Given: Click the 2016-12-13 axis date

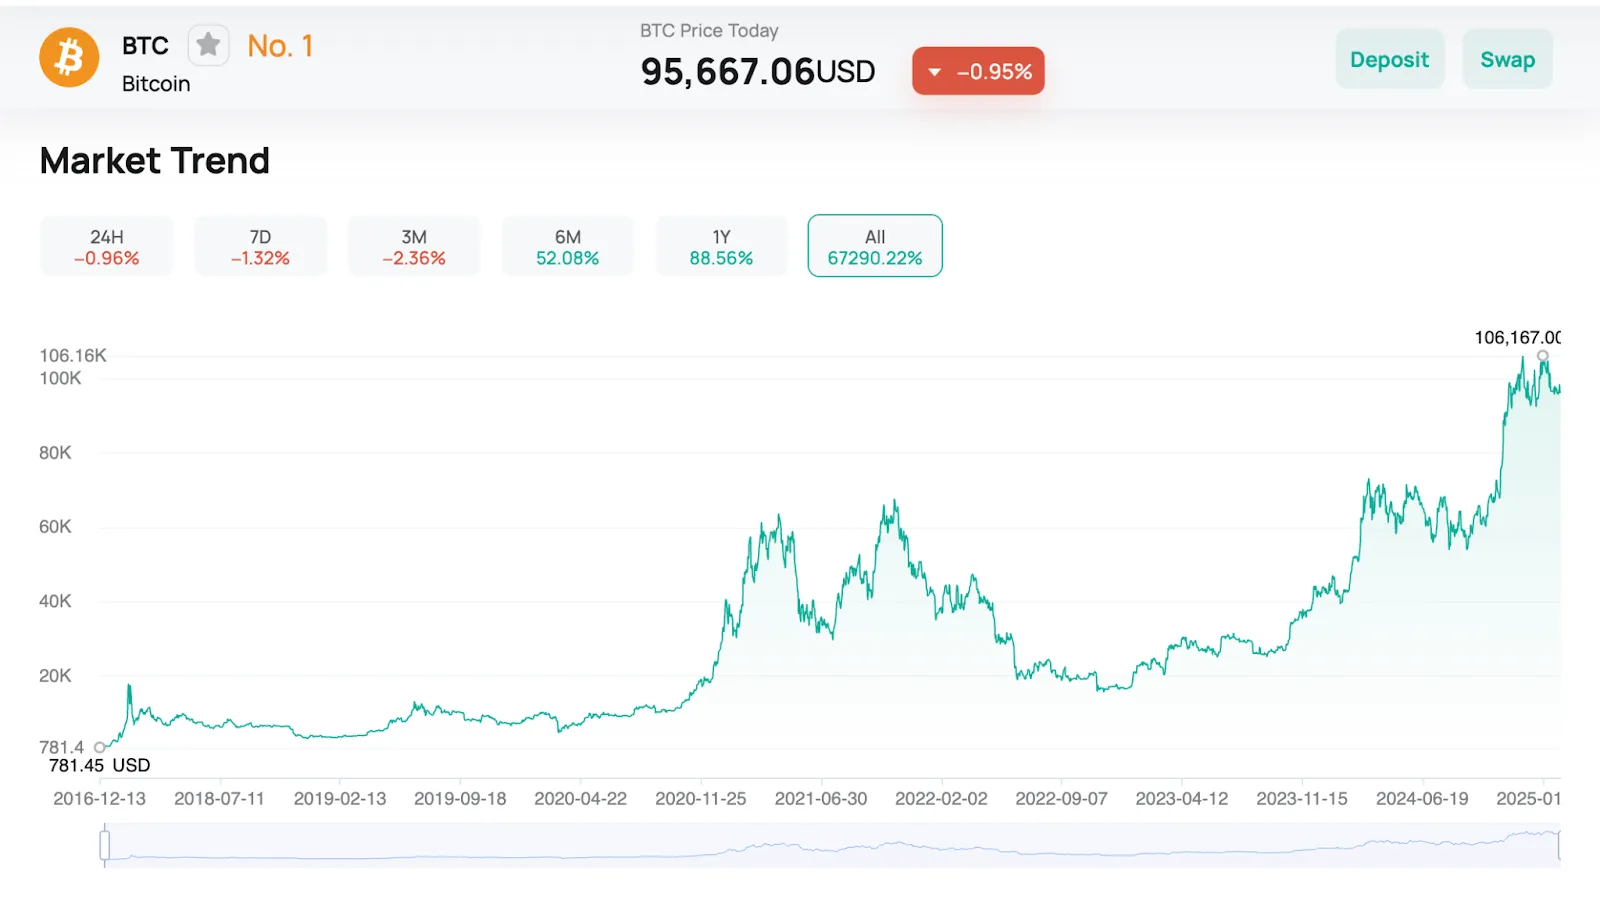Looking at the screenshot, I should 99,799.
